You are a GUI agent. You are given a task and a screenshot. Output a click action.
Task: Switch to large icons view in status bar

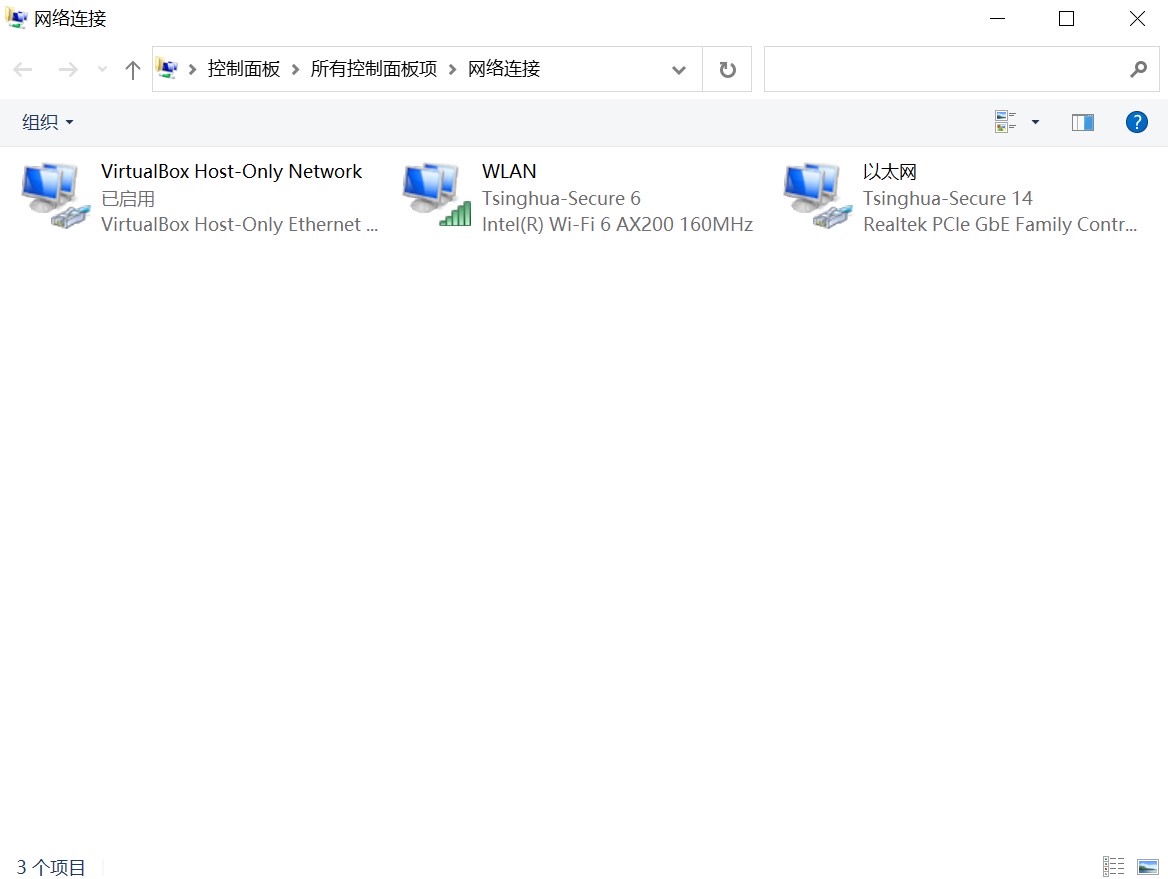tap(1147, 866)
